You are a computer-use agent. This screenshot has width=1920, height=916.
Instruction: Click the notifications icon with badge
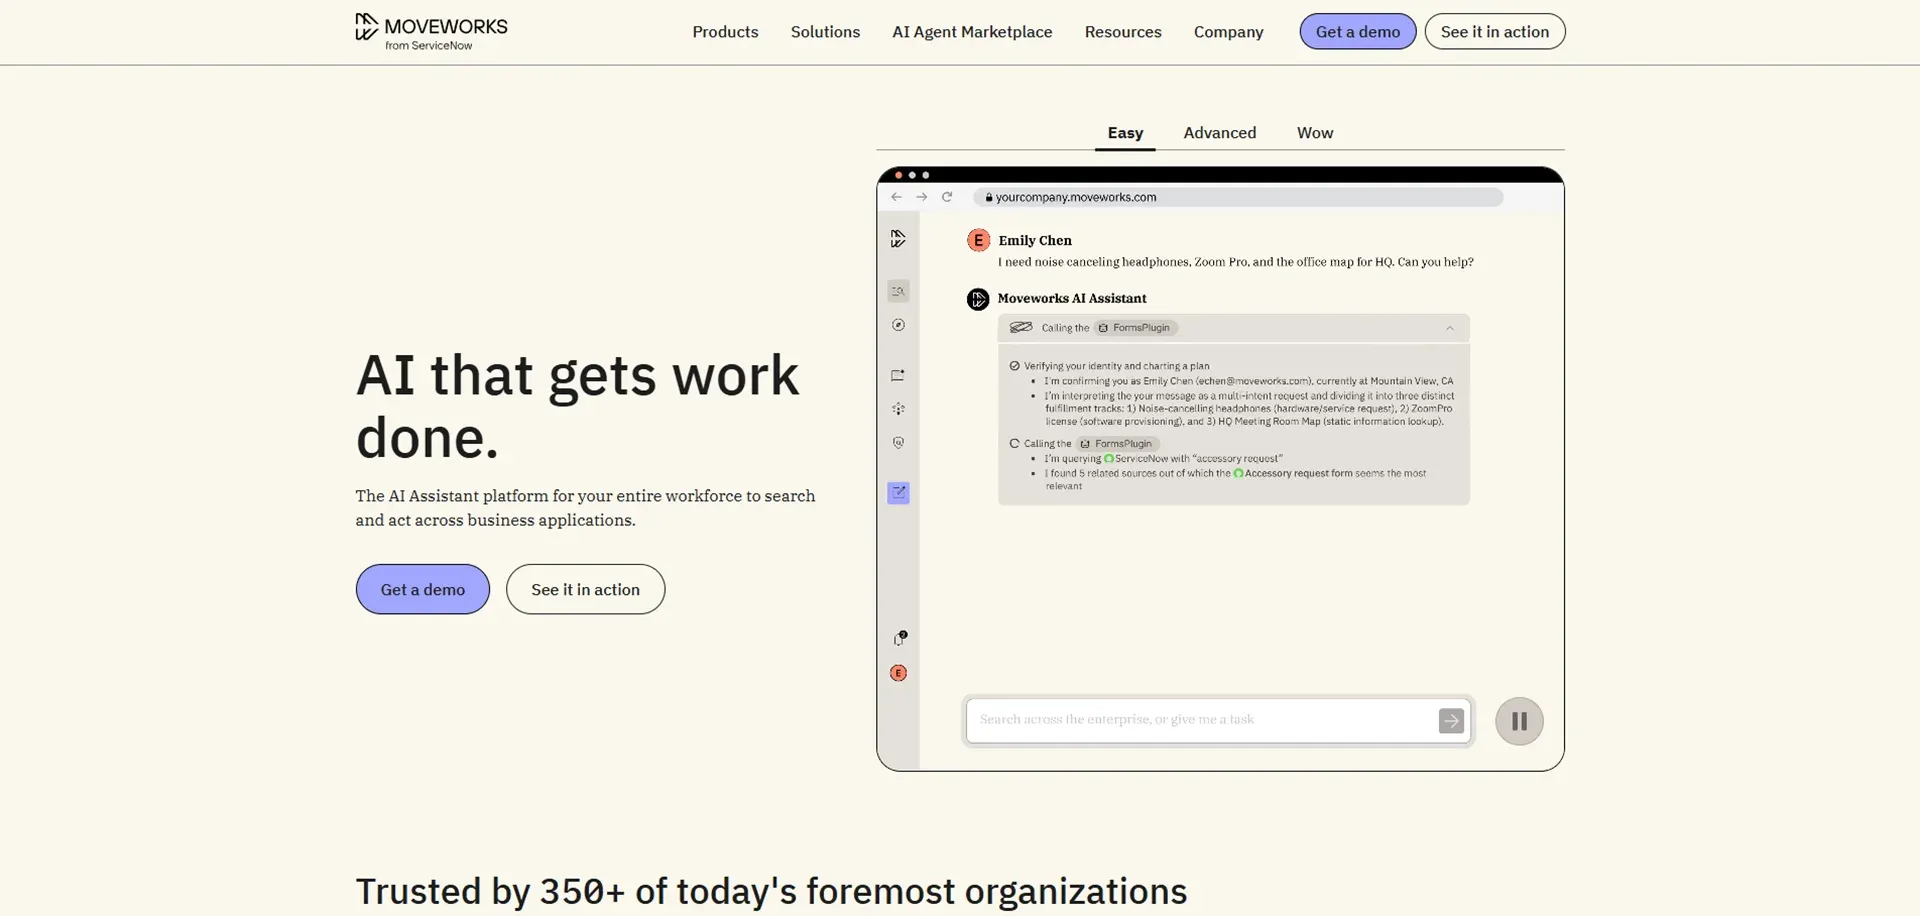pyautogui.click(x=900, y=638)
